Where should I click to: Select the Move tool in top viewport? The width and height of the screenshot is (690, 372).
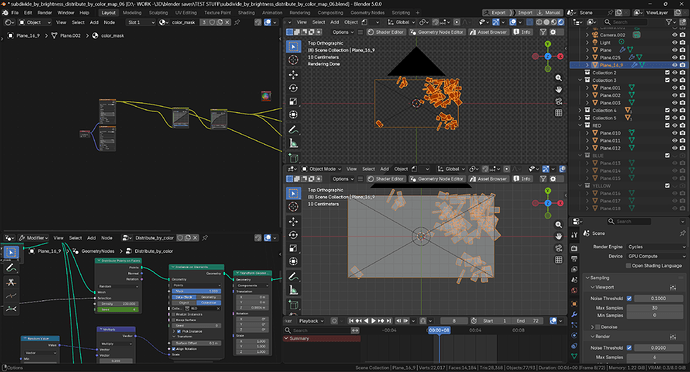294,74
